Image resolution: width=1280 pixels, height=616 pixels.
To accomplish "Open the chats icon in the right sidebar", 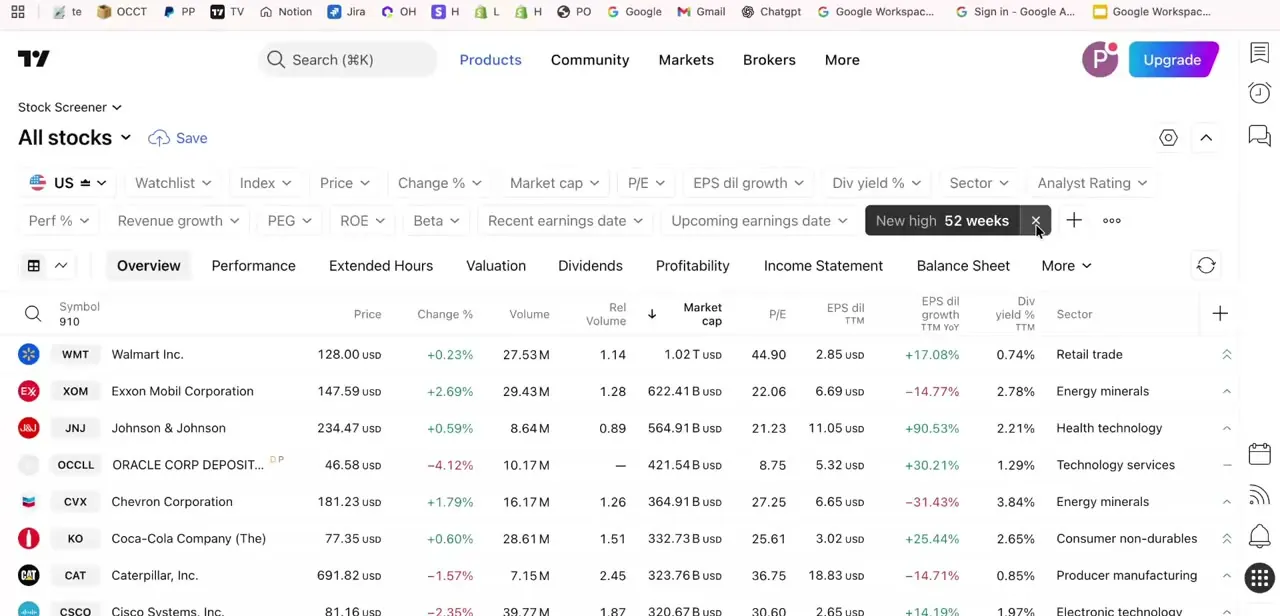I will pos(1260,135).
